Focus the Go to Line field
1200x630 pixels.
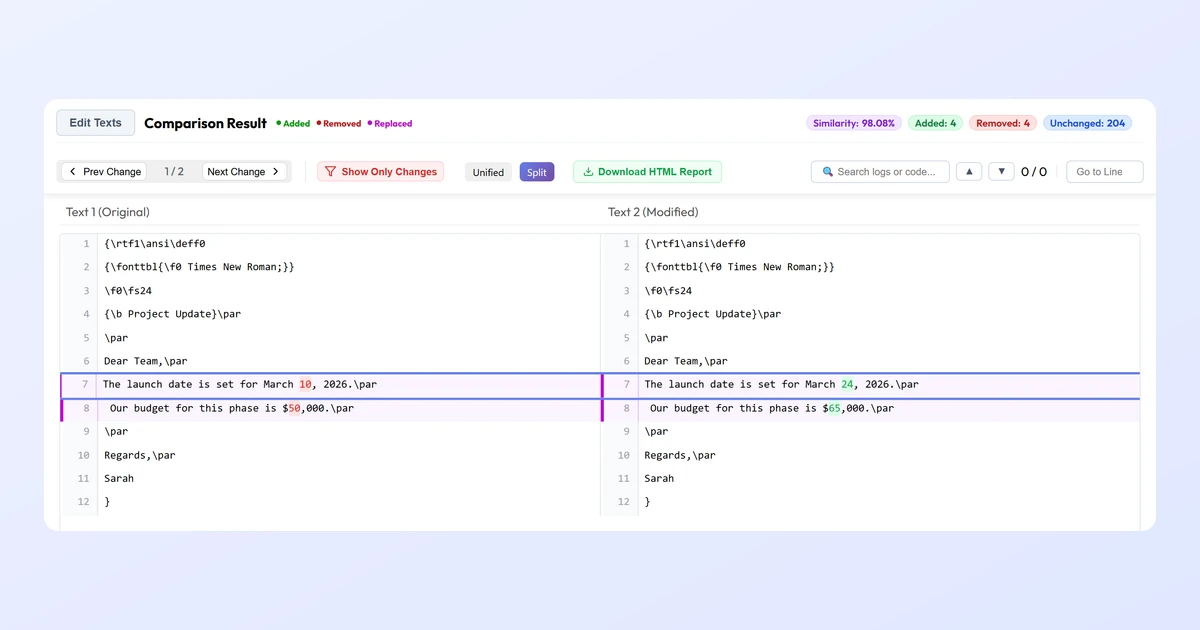(1104, 172)
